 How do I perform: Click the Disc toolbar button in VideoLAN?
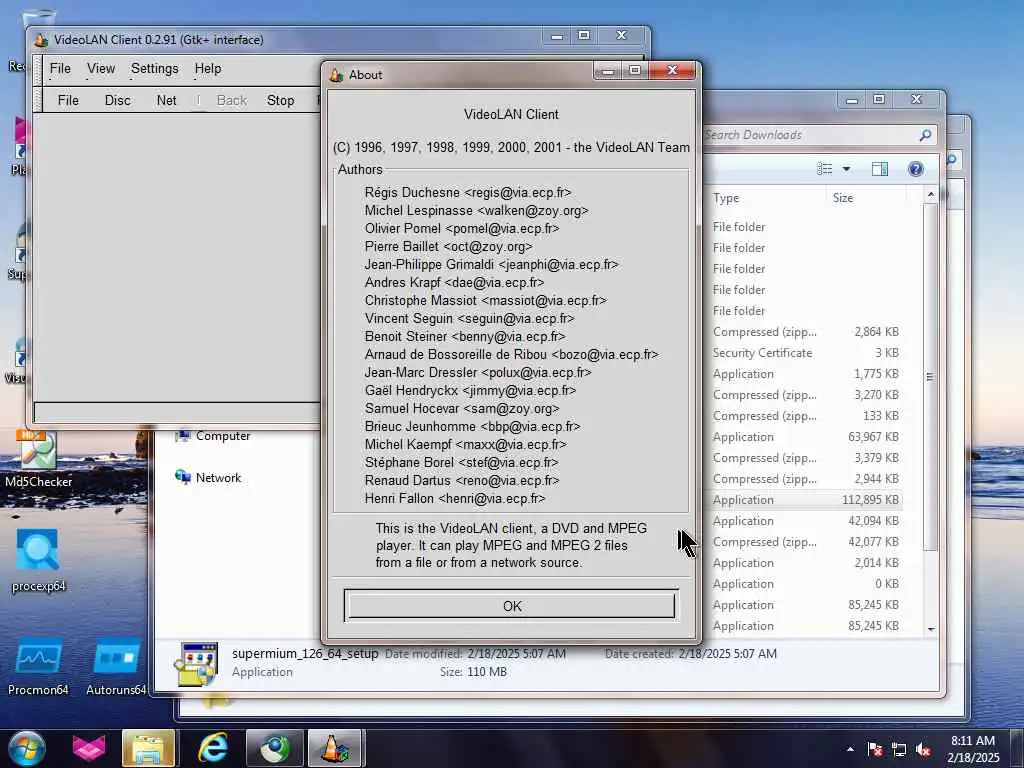tap(118, 101)
